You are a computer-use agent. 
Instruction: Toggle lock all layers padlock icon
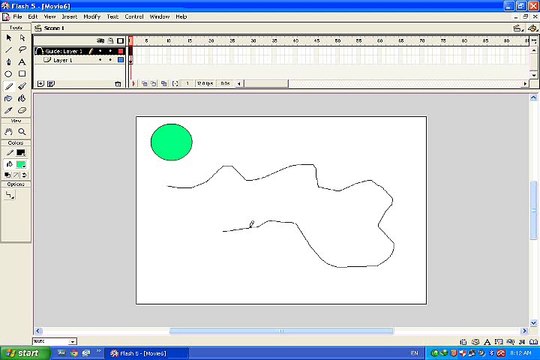click(111, 41)
